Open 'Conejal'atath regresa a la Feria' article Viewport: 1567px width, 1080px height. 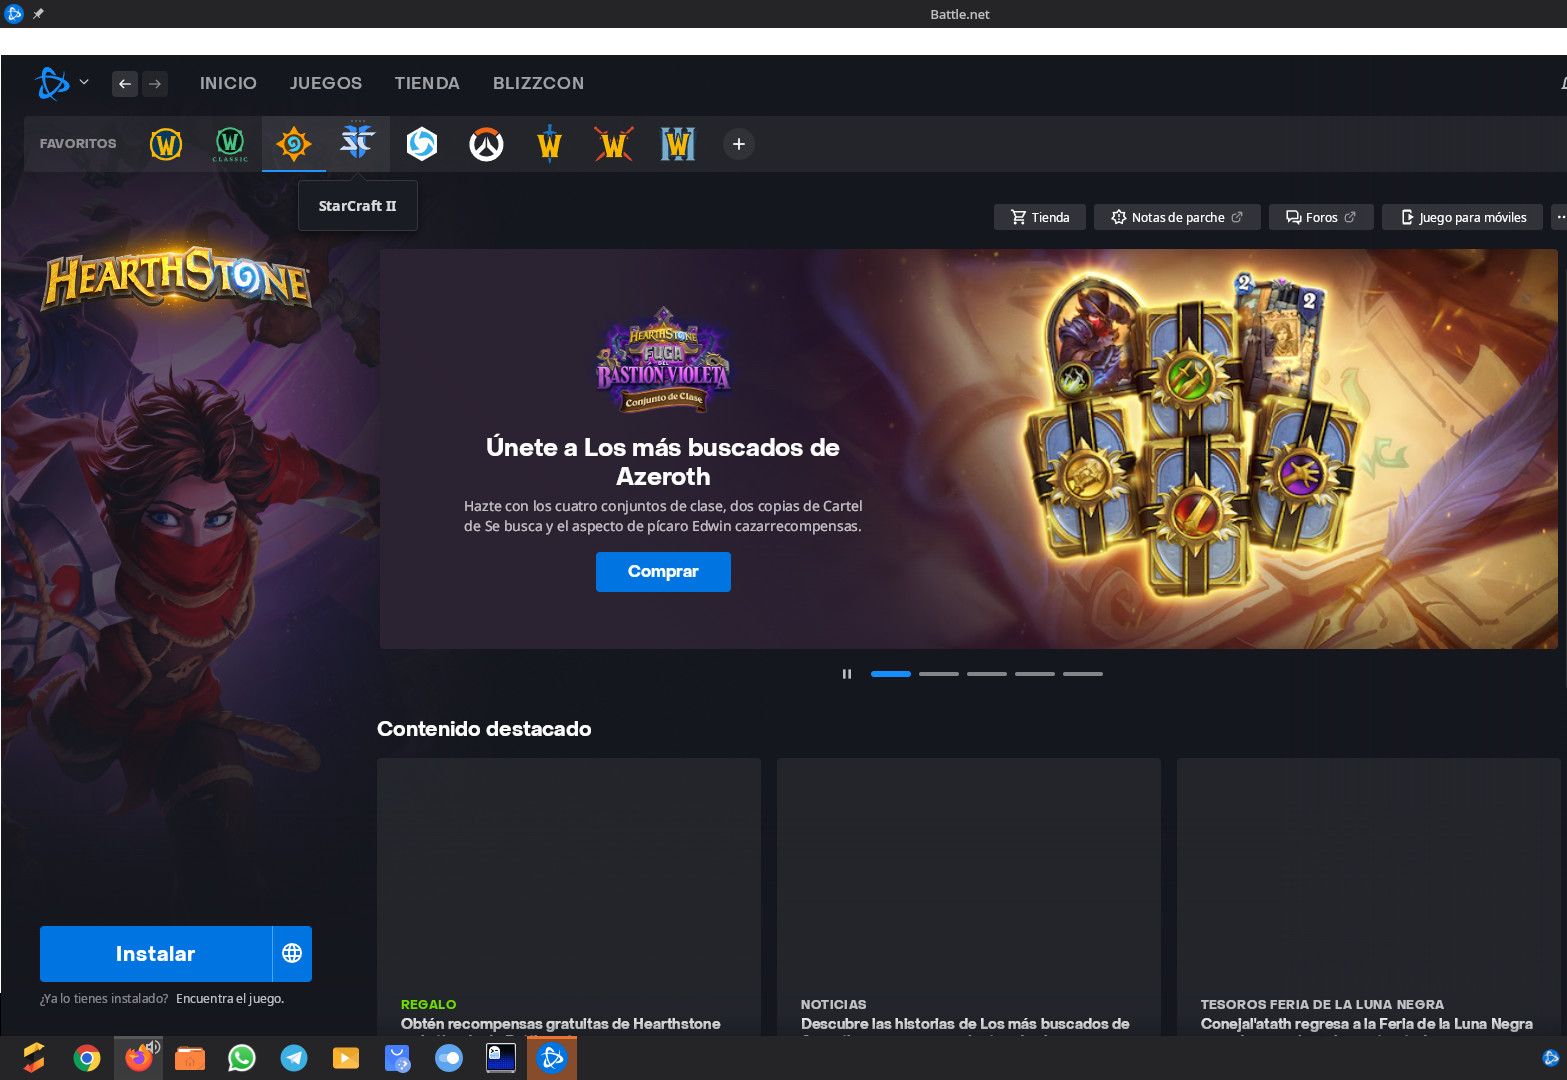[x=1369, y=896]
